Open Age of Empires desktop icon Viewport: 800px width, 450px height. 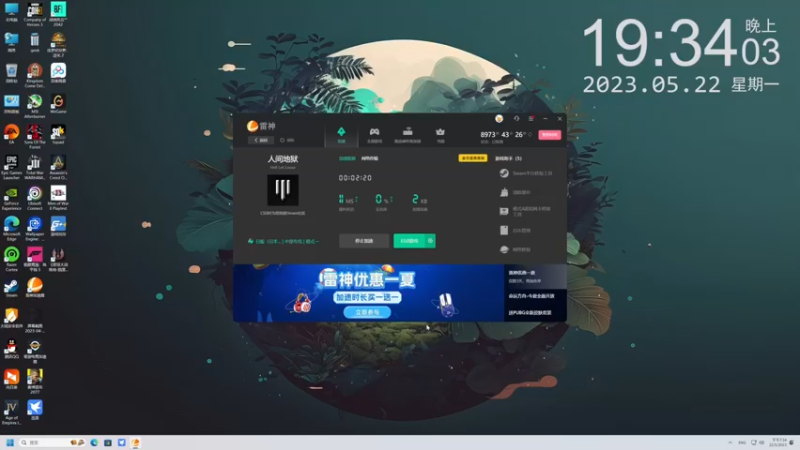pos(11,412)
